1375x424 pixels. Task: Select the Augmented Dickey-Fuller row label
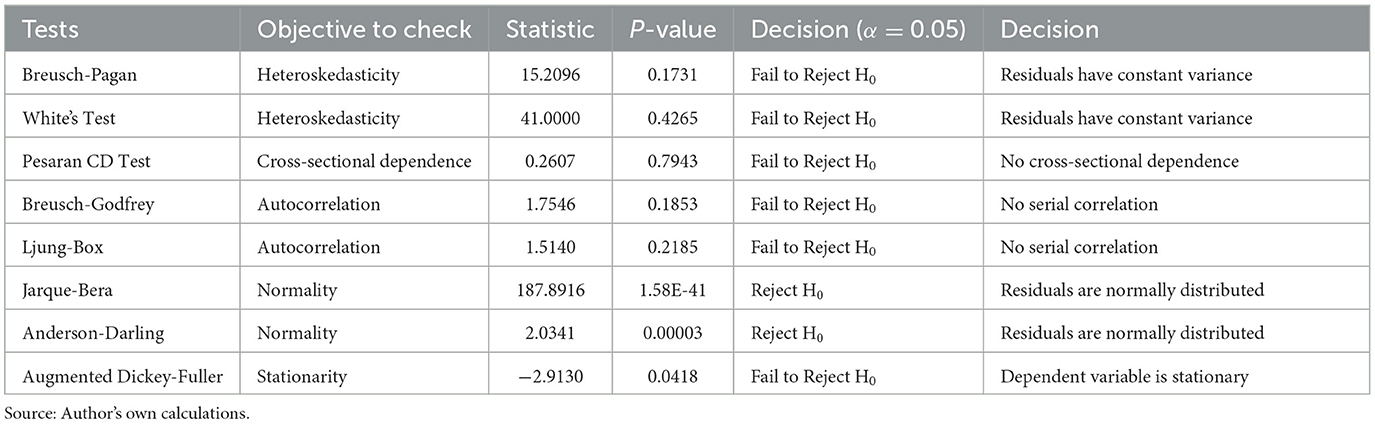104,376
